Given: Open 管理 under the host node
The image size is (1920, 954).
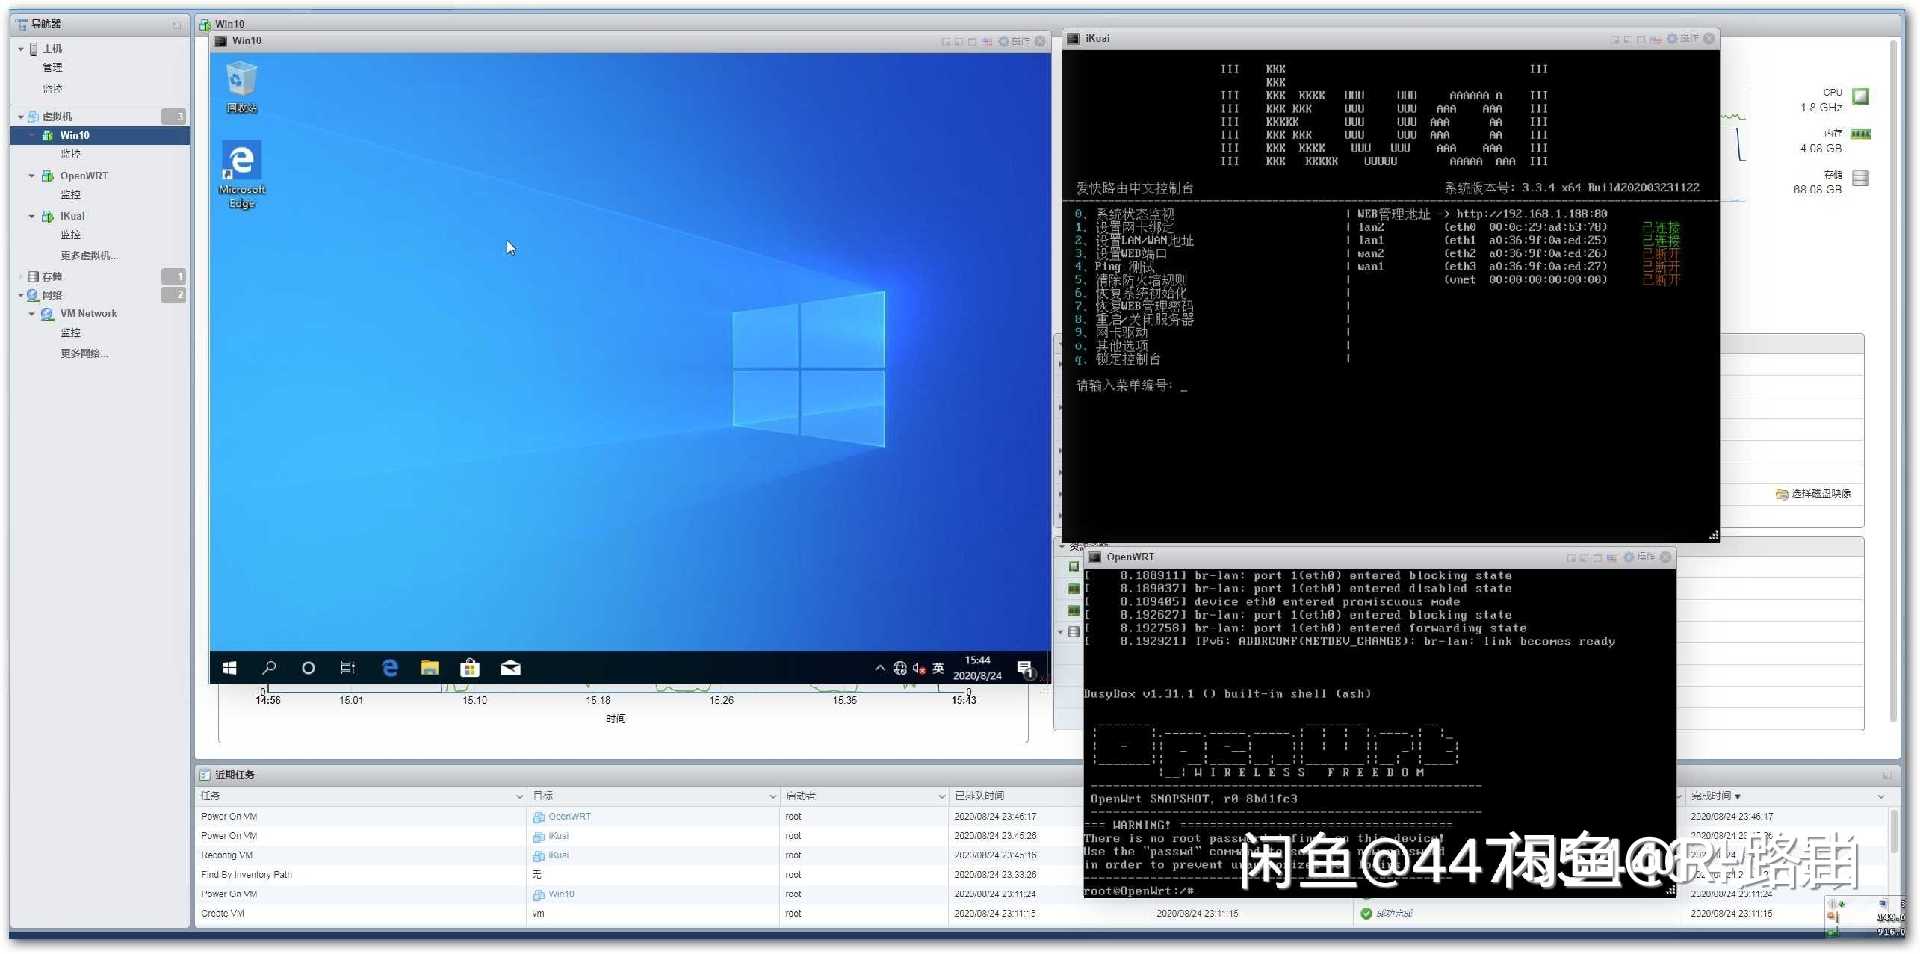Looking at the screenshot, I should point(53,68).
